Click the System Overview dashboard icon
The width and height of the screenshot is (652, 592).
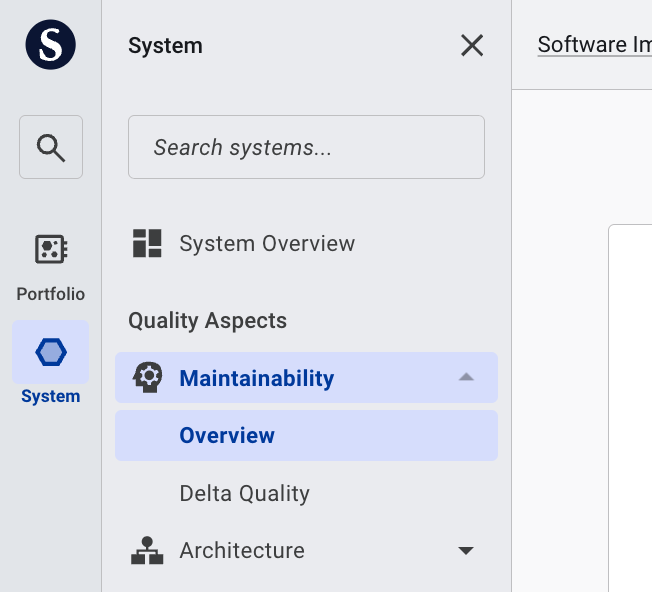click(147, 243)
